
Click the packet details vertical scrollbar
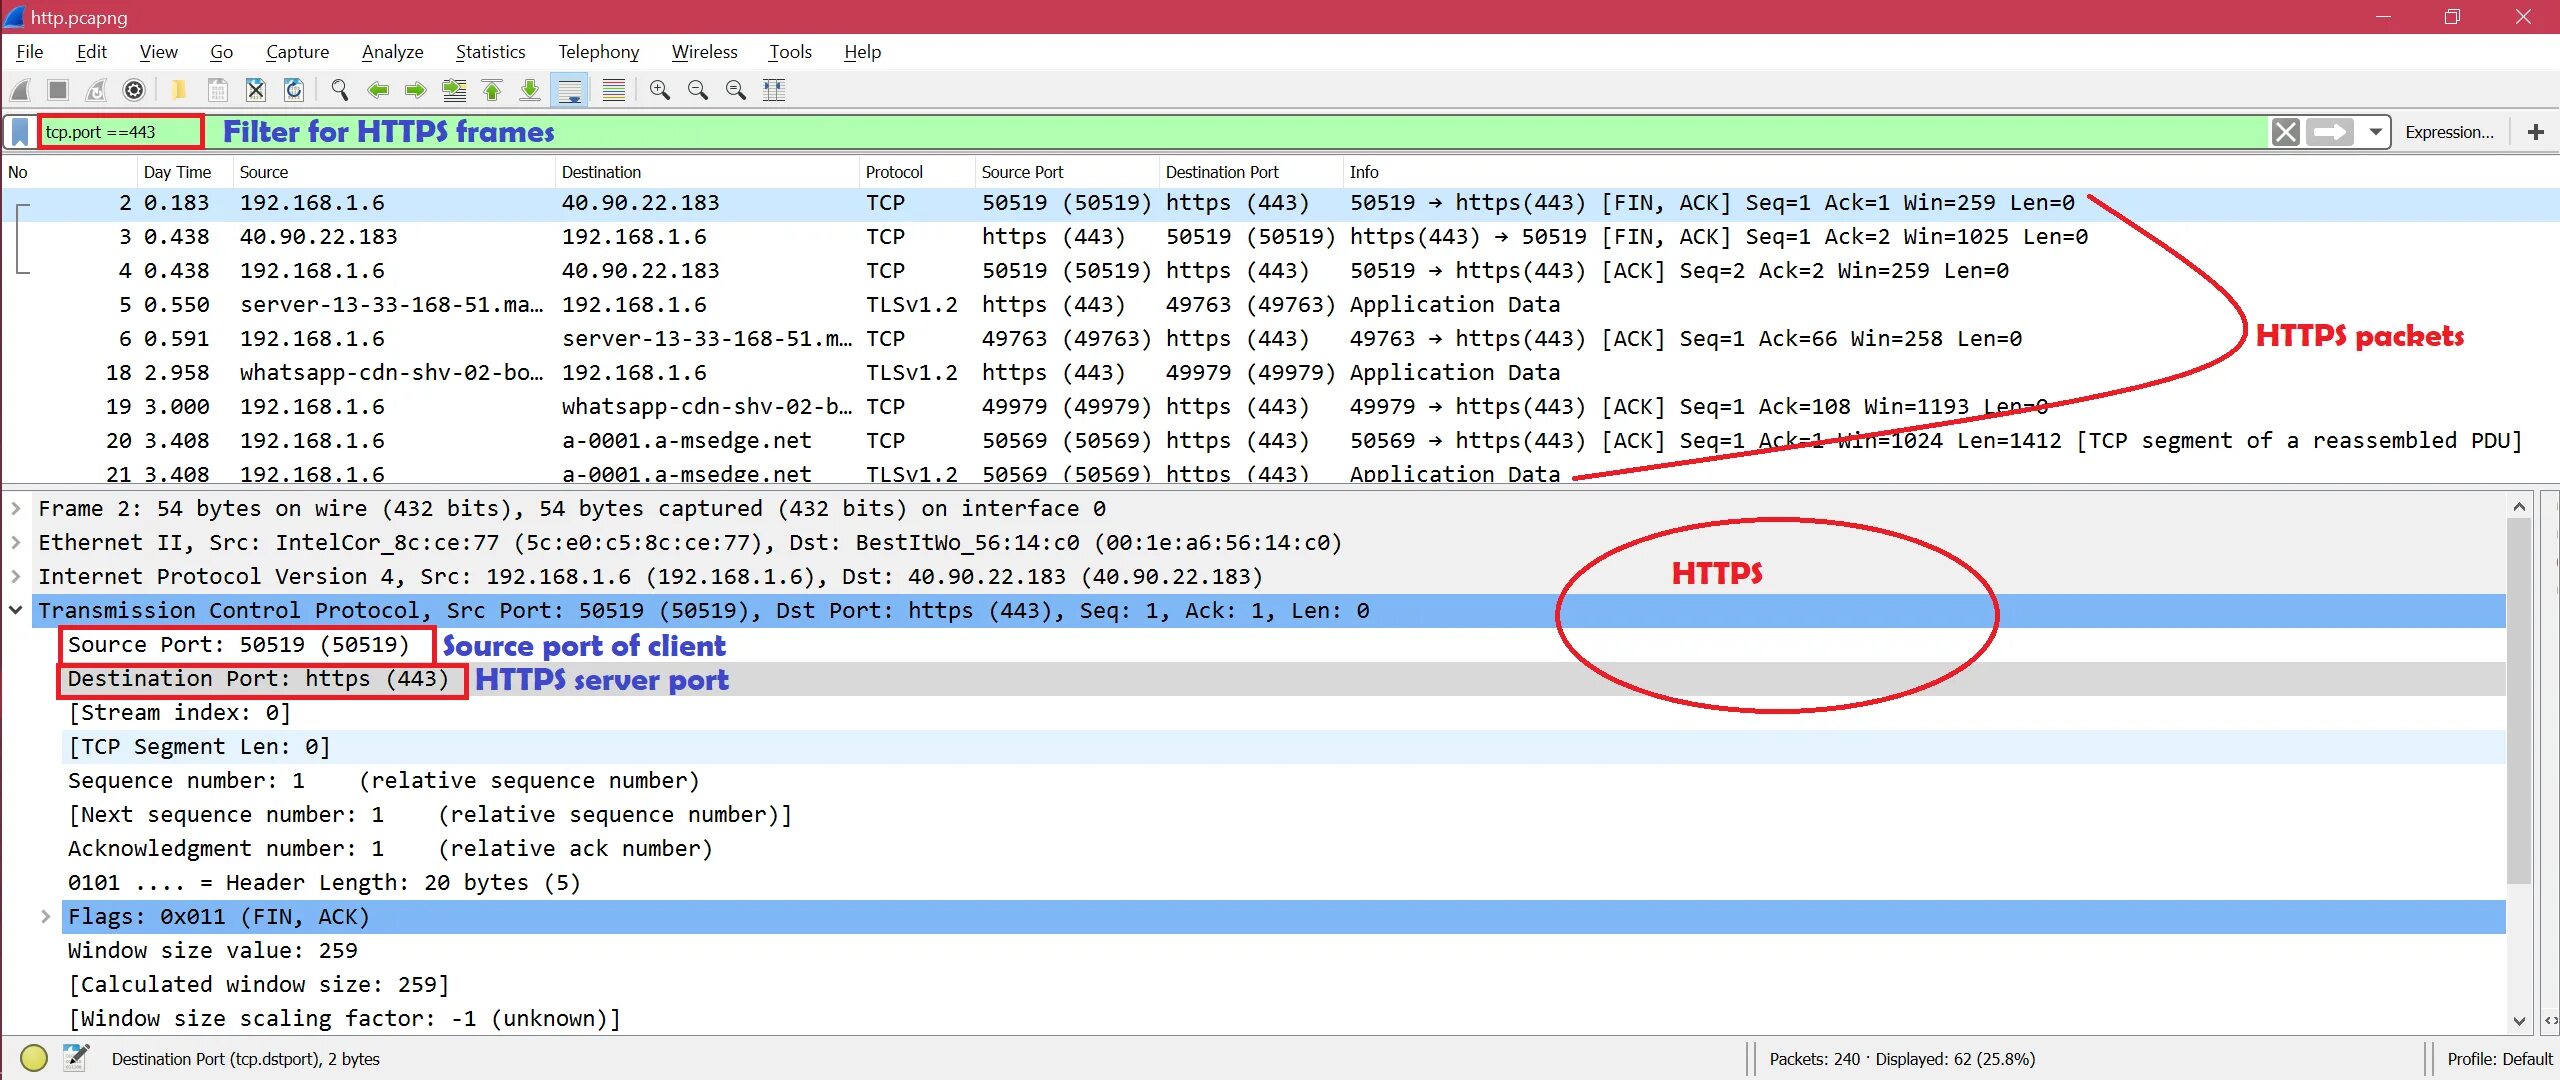(2518, 700)
